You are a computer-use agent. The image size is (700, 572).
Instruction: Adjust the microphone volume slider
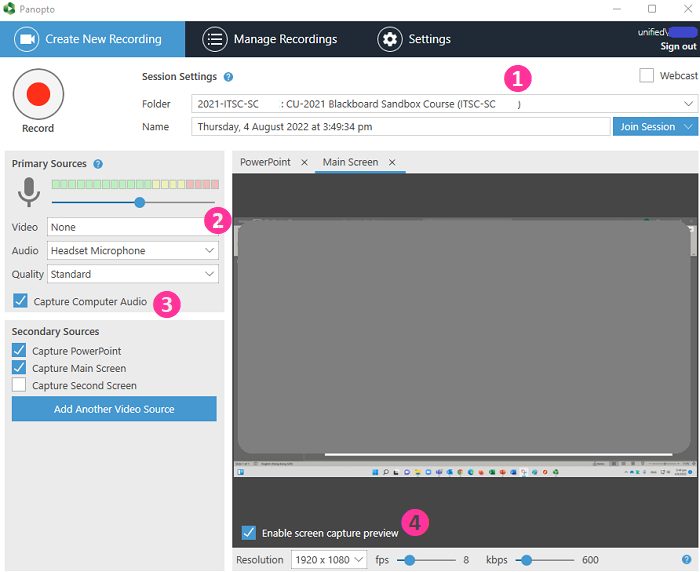tap(140, 202)
